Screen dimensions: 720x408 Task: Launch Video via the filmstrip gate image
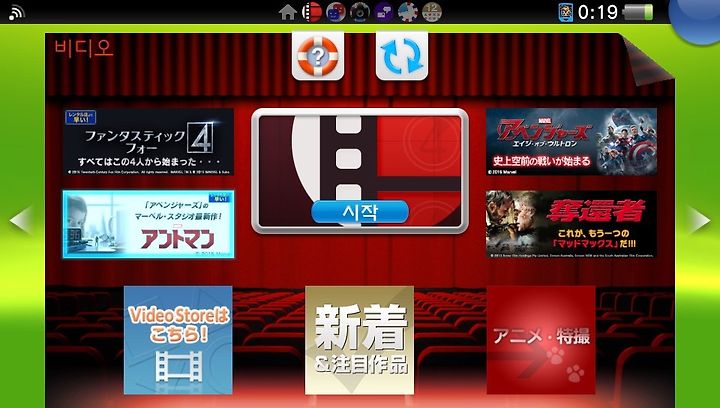click(x=360, y=171)
